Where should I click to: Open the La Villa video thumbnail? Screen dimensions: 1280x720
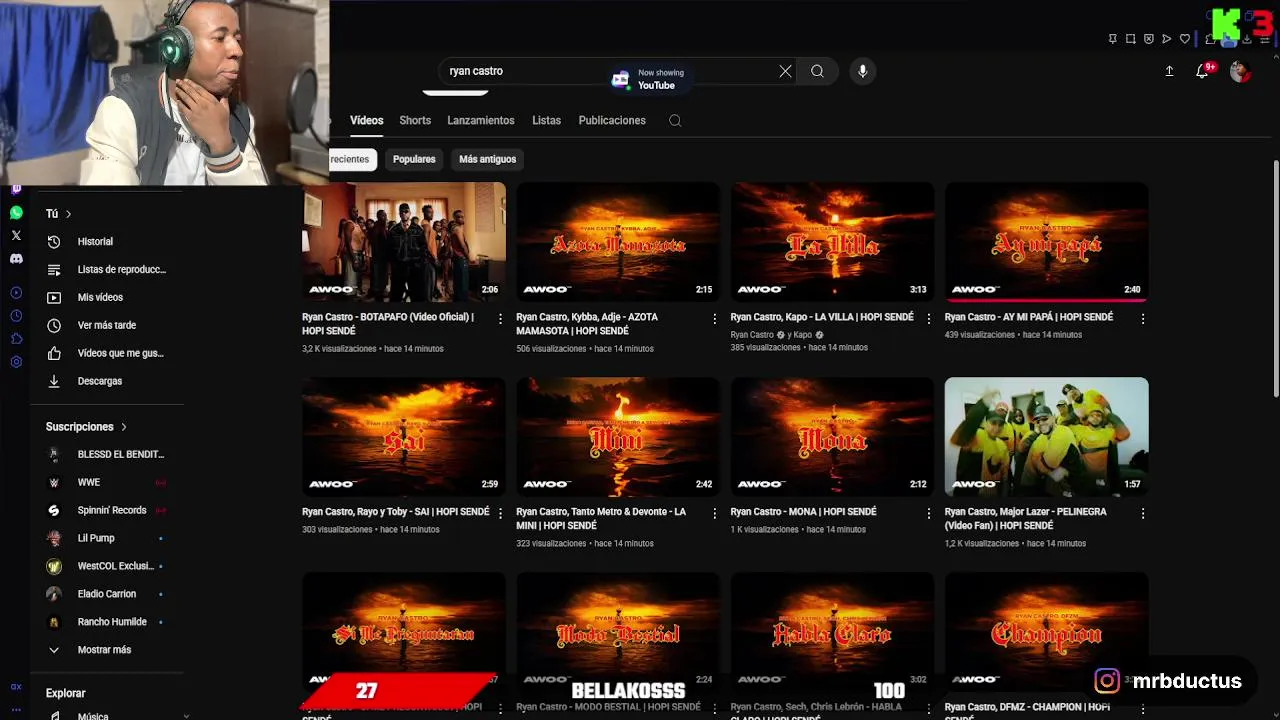pos(832,241)
